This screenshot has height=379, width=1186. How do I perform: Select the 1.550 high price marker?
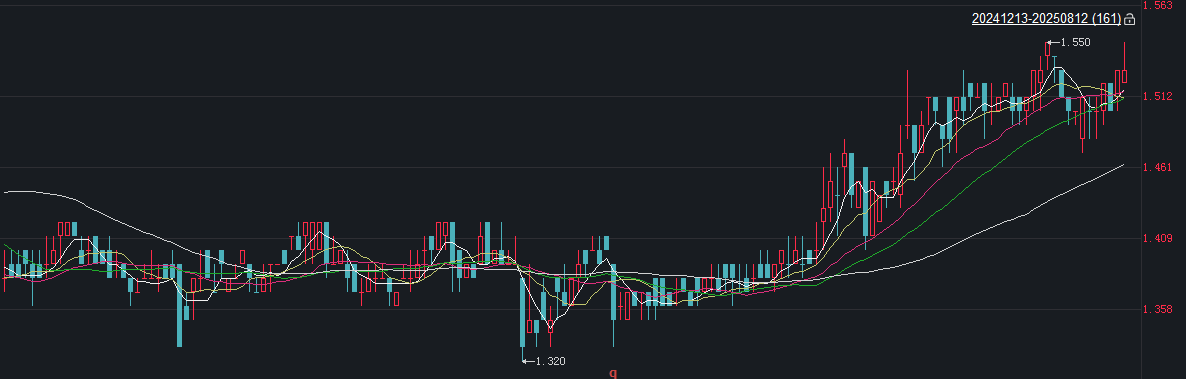point(1076,42)
